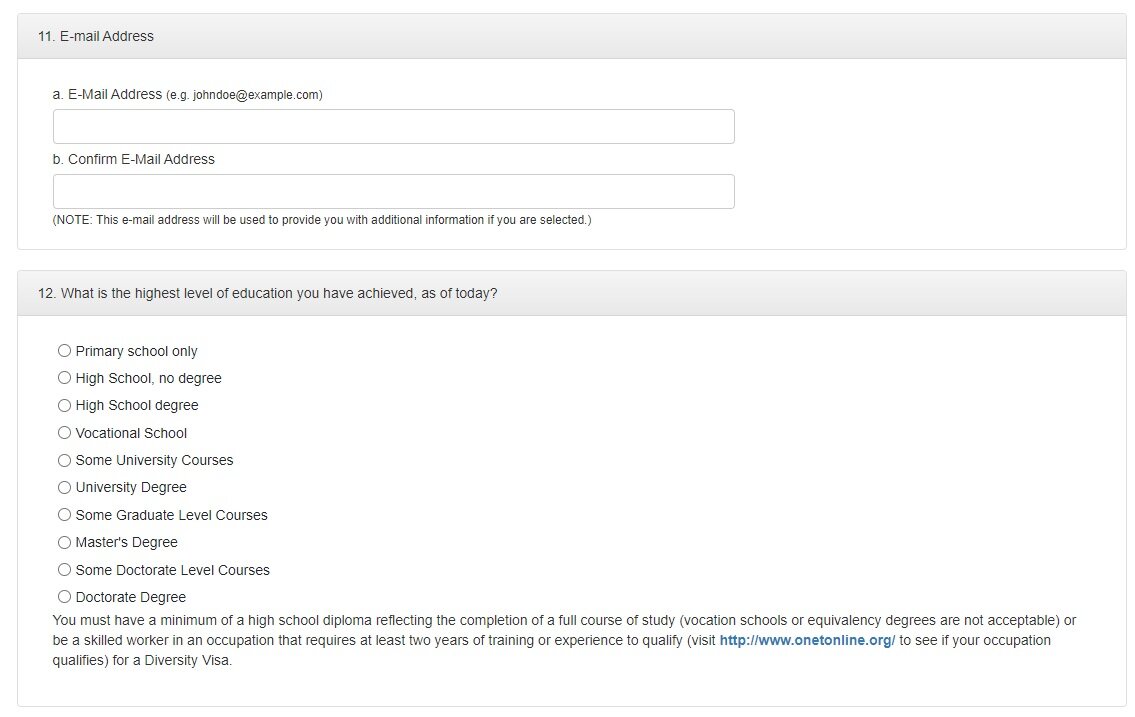Click the highest level of education question header
This screenshot has width=1135, height=717.
[x=267, y=294]
